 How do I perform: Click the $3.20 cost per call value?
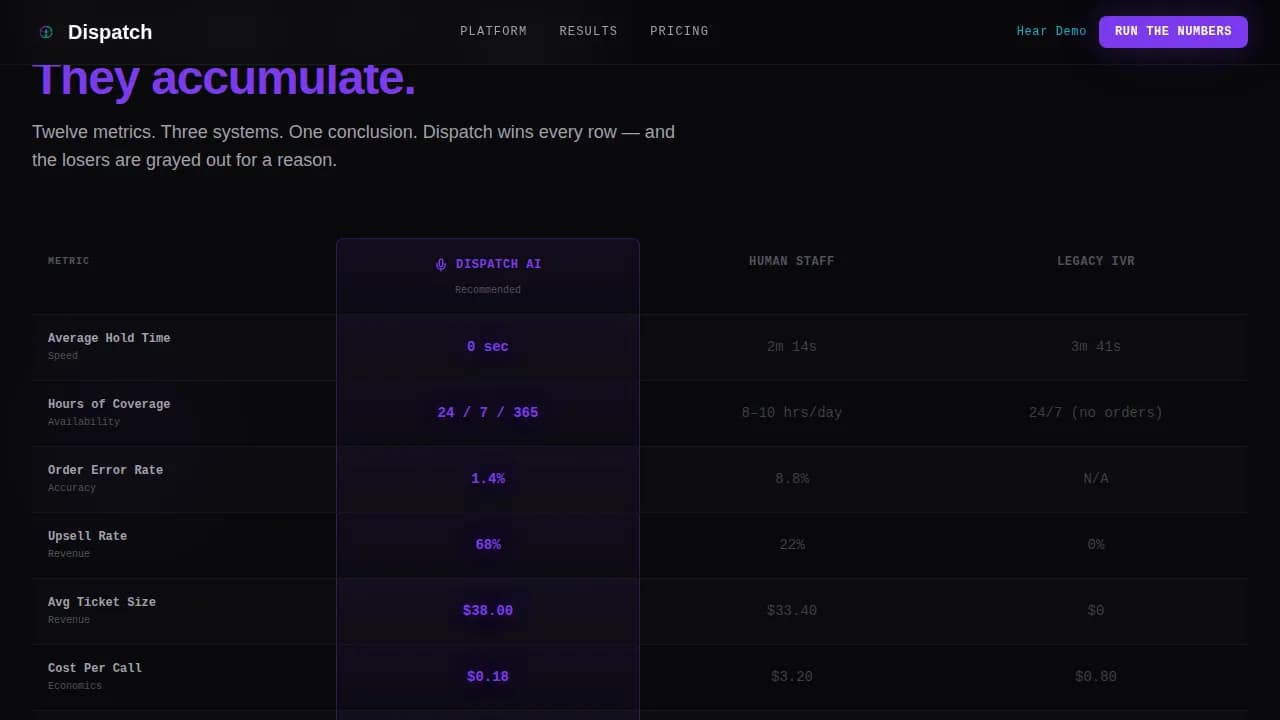[792, 677]
